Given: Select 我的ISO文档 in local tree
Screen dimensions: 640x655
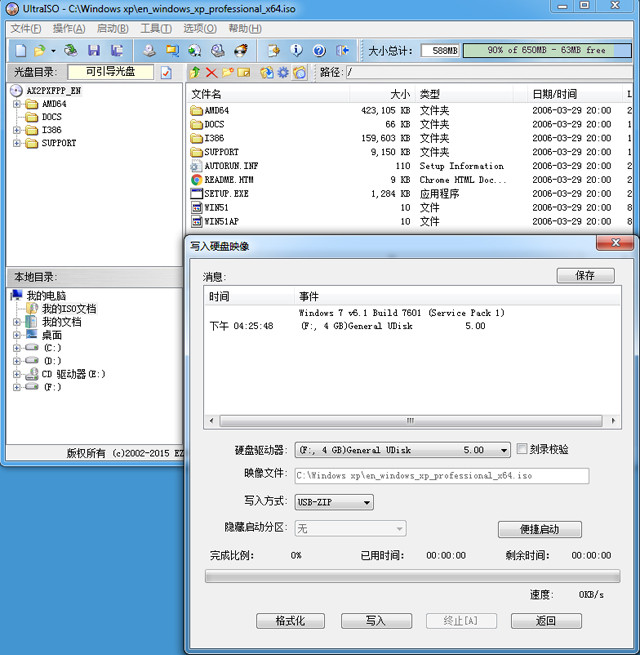Looking at the screenshot, I should click(x=69, y=309).
